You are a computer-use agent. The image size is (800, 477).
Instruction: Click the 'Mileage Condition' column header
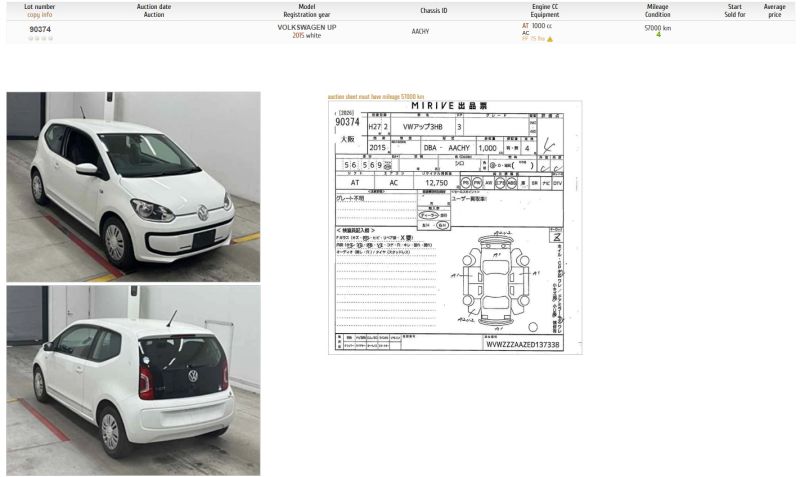[657, 11]
